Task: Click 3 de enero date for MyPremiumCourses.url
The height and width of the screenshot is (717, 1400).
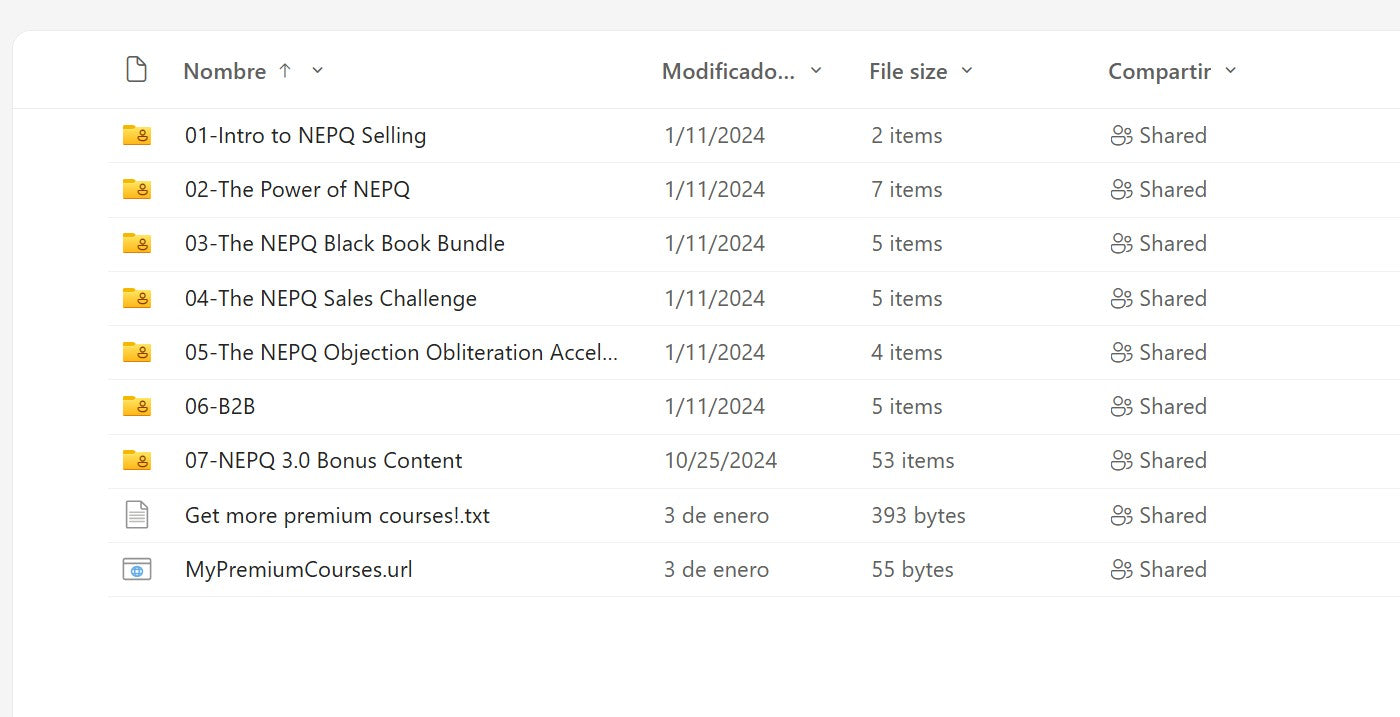Action: coord(717,569)
